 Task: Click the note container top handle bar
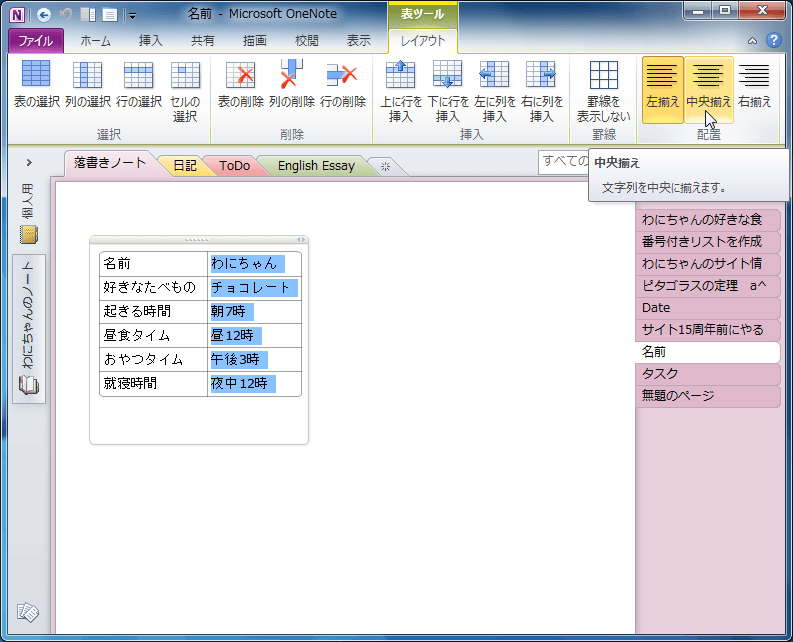[x=197, y=240]
